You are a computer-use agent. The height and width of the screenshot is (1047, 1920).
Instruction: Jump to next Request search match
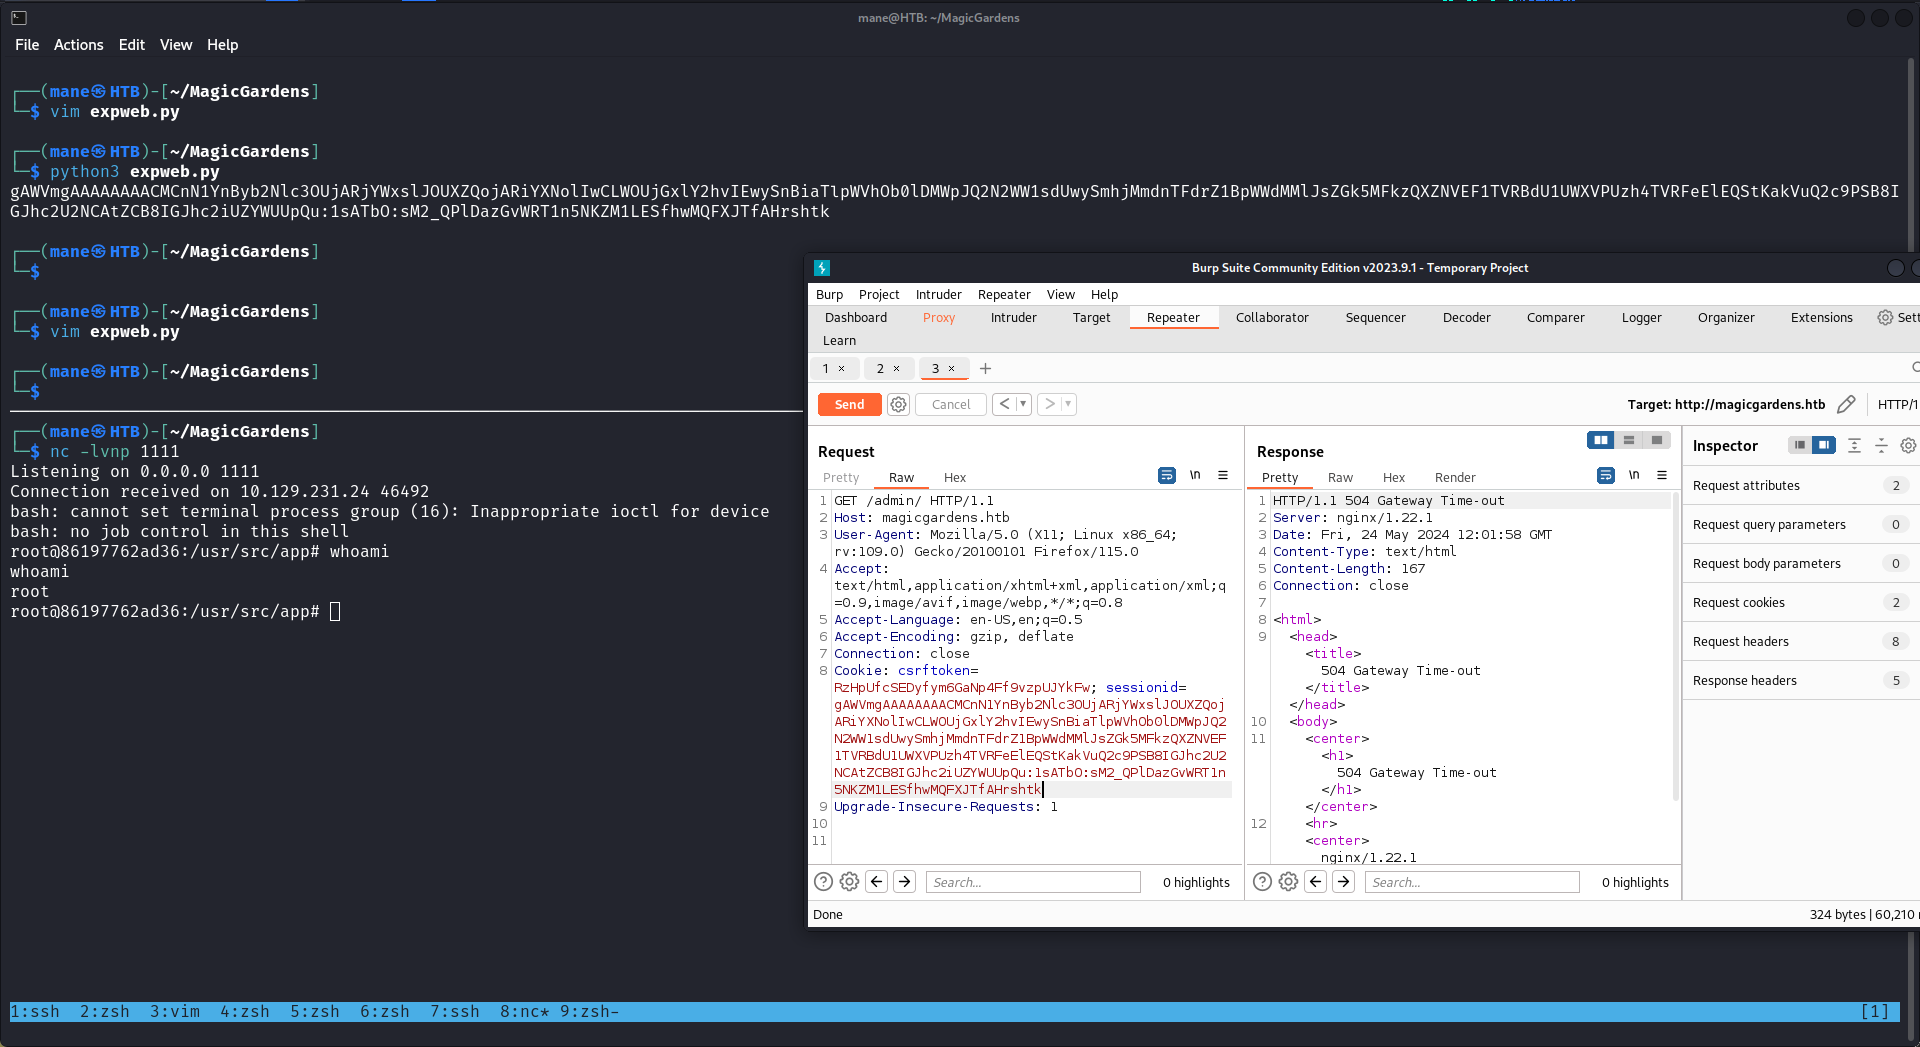[905, 882]
